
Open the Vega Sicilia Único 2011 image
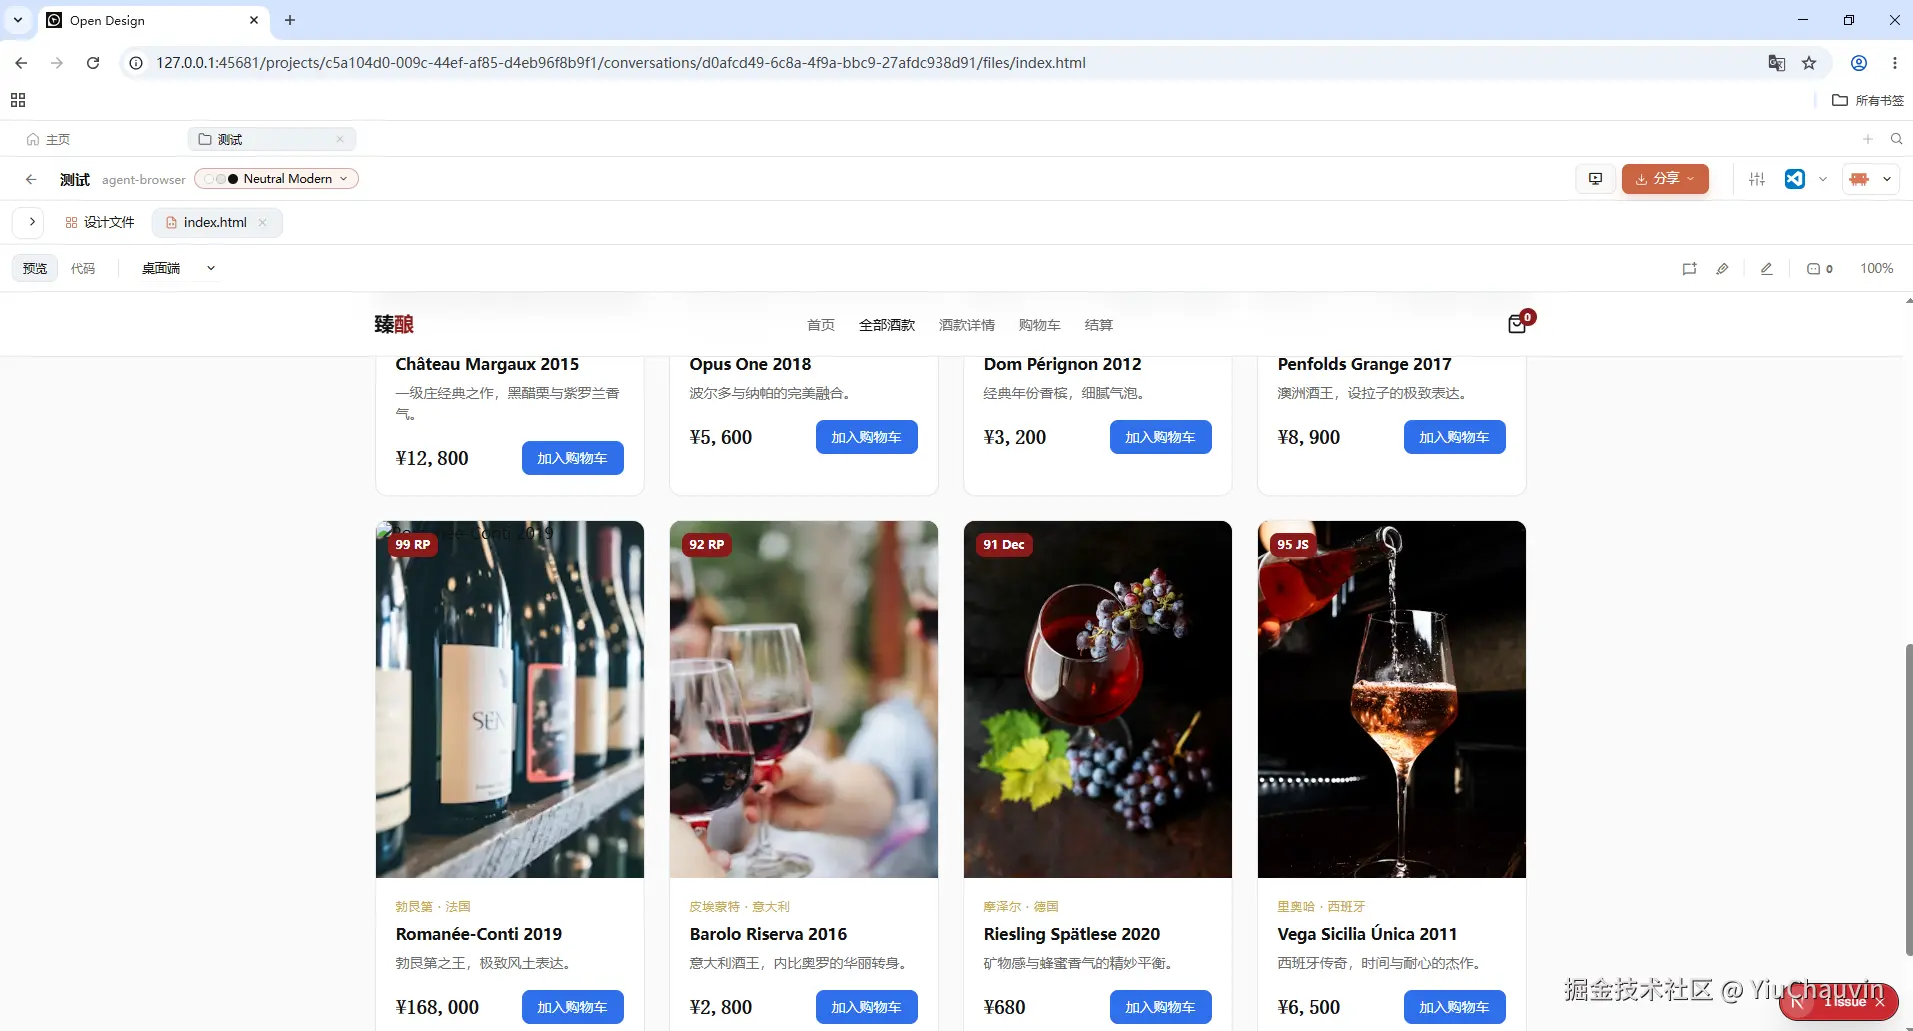[1392, 699]
